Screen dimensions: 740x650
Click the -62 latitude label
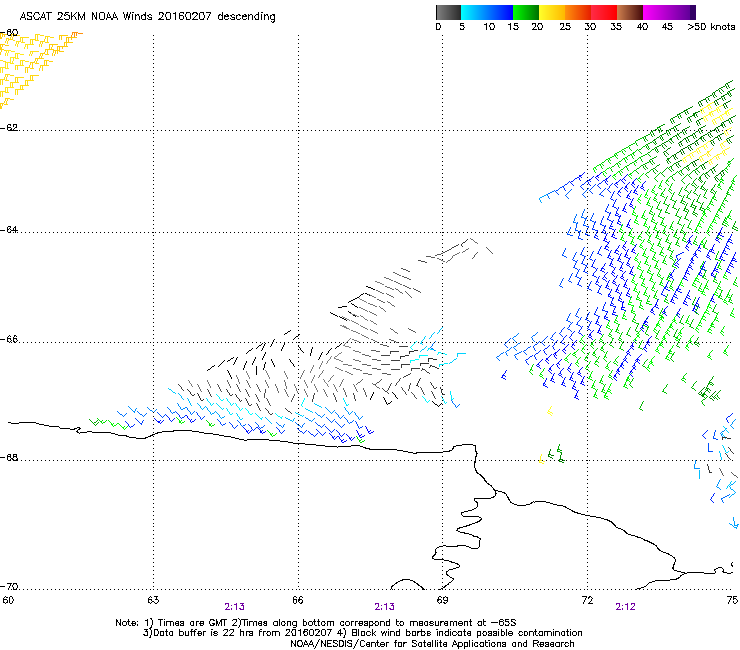[x=9, y=127]
